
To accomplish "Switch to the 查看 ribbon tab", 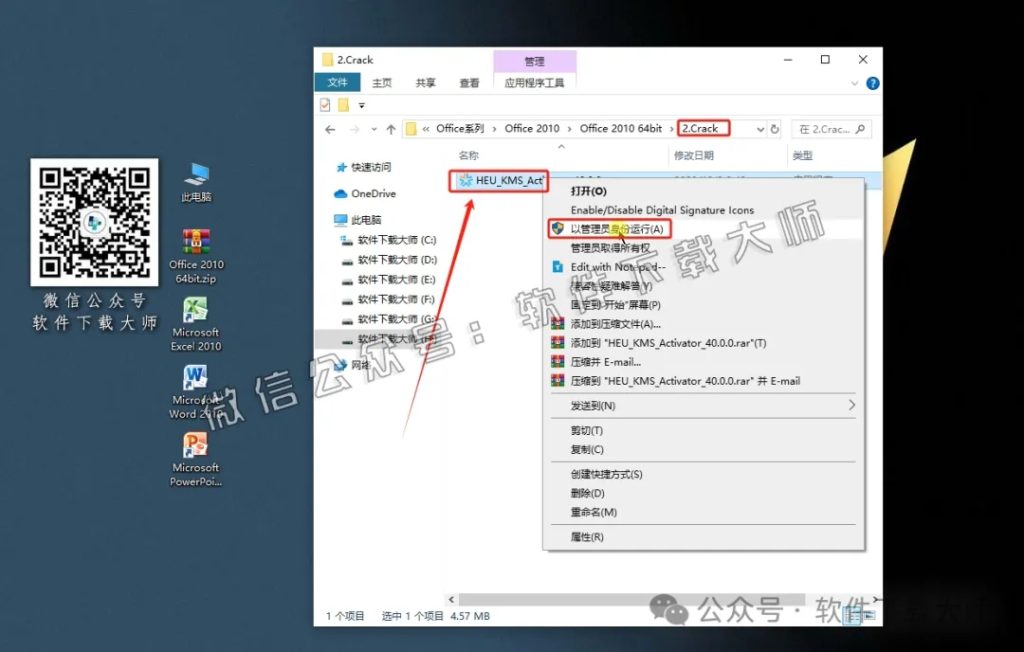I will pos(468,83).
